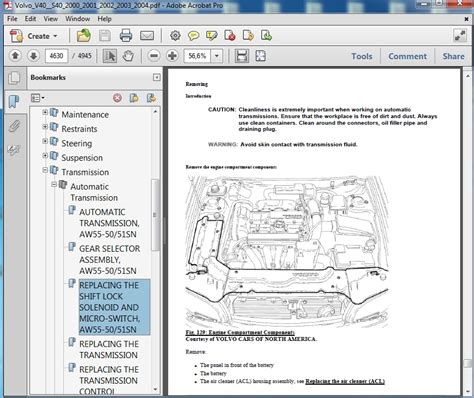Image resolution: width=474 pixels, height=398 pixels.
Task: Open AUTOMATIC TRANSMISSION, AW55-50/51SN bookmark
Action: pos(109,223)
